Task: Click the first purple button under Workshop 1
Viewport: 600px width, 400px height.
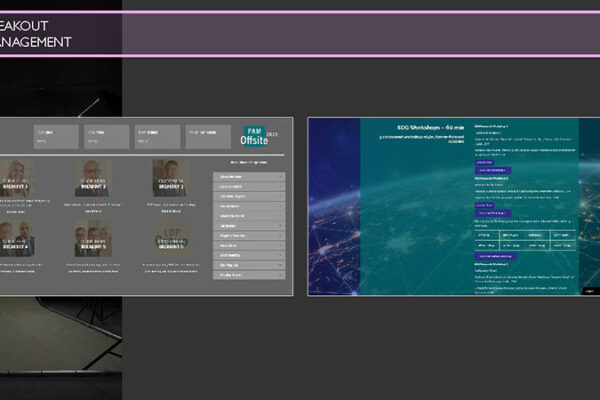Action: coord(486,162)
